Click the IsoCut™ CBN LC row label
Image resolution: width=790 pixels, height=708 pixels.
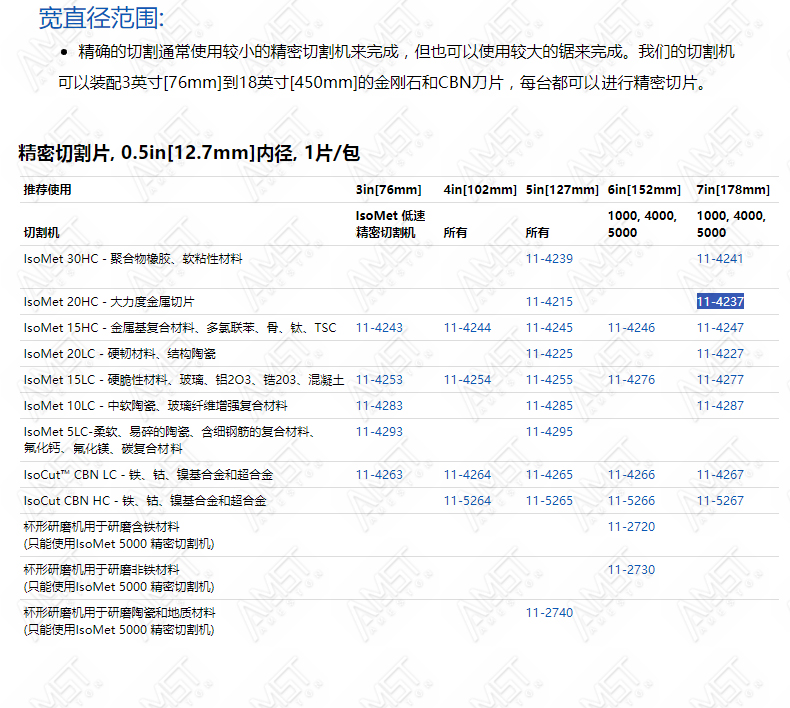pyautogui.click(x=148, y=475)
